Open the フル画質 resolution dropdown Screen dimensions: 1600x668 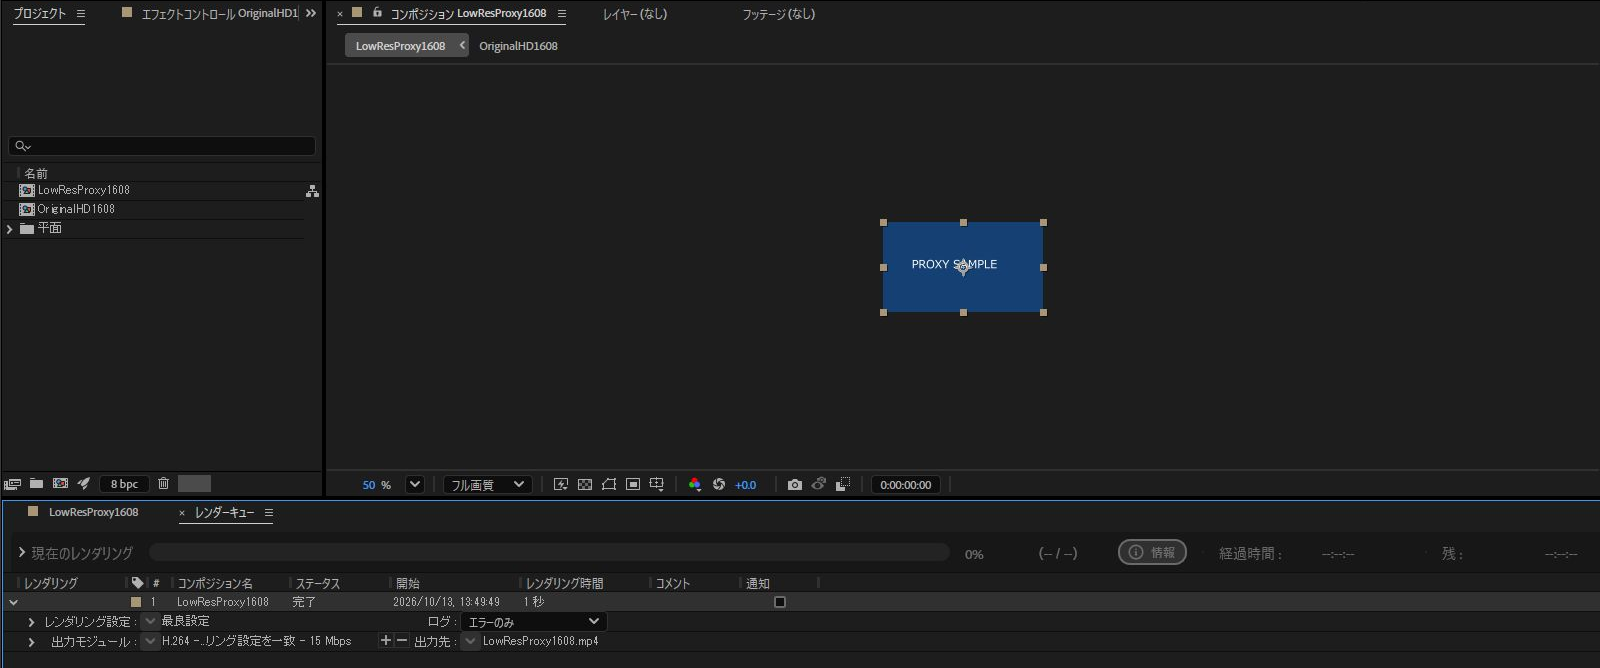coord(488,485)
